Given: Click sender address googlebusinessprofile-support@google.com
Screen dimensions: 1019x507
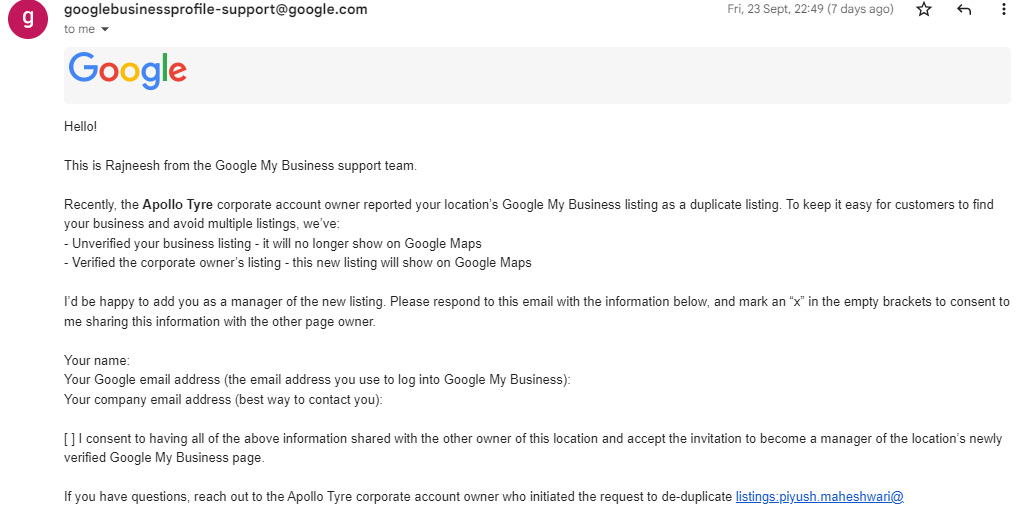Looking at the screenshot, I should click(x=216, y=10).
